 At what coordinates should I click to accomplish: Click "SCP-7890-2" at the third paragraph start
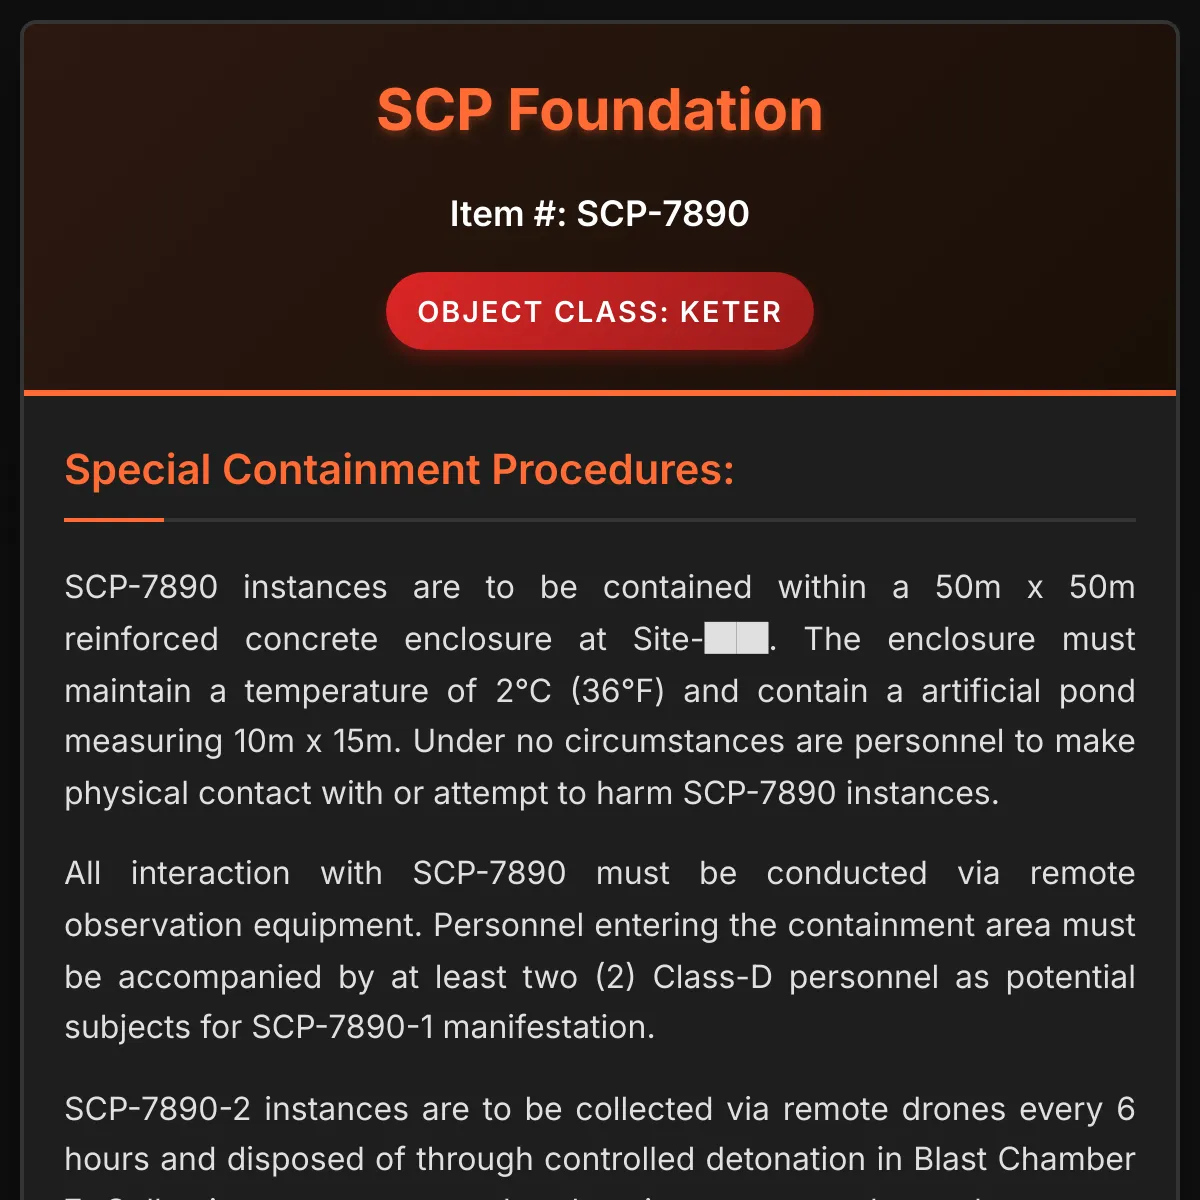(158, 1109)
